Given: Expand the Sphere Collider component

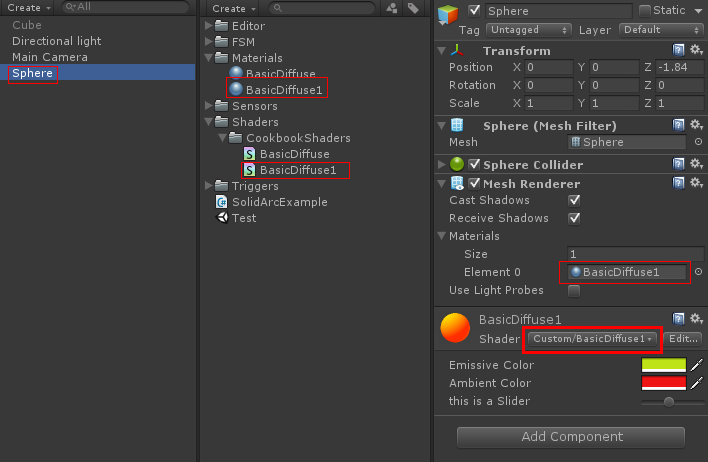Looking at the screenshot, I should point(442,164).
